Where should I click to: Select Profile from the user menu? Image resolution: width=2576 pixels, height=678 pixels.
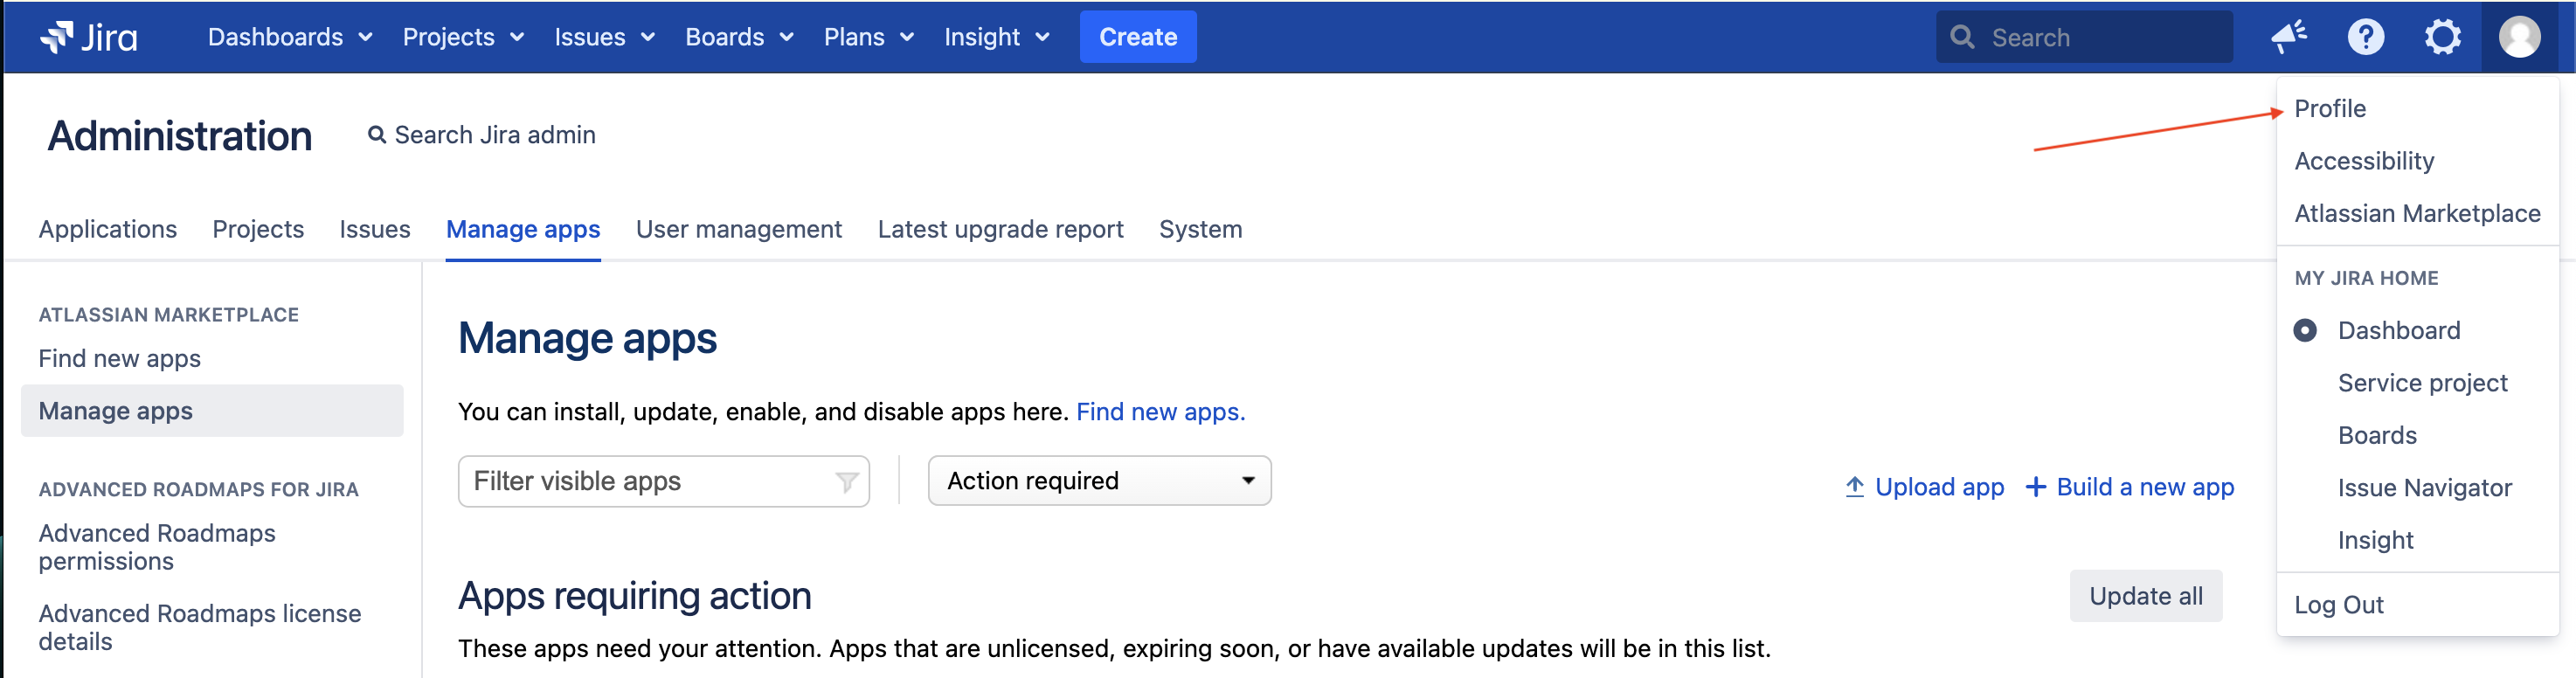[2329, 109]
